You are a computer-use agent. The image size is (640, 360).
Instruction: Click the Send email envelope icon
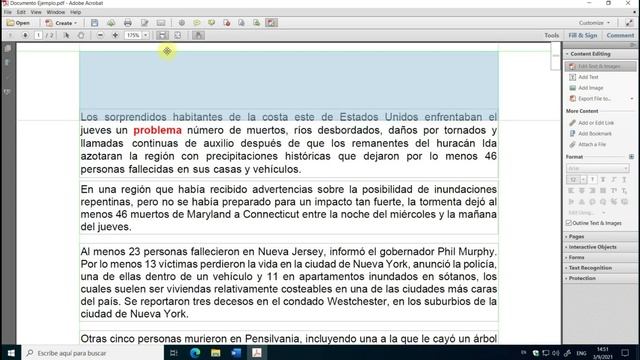coord(161,23)
